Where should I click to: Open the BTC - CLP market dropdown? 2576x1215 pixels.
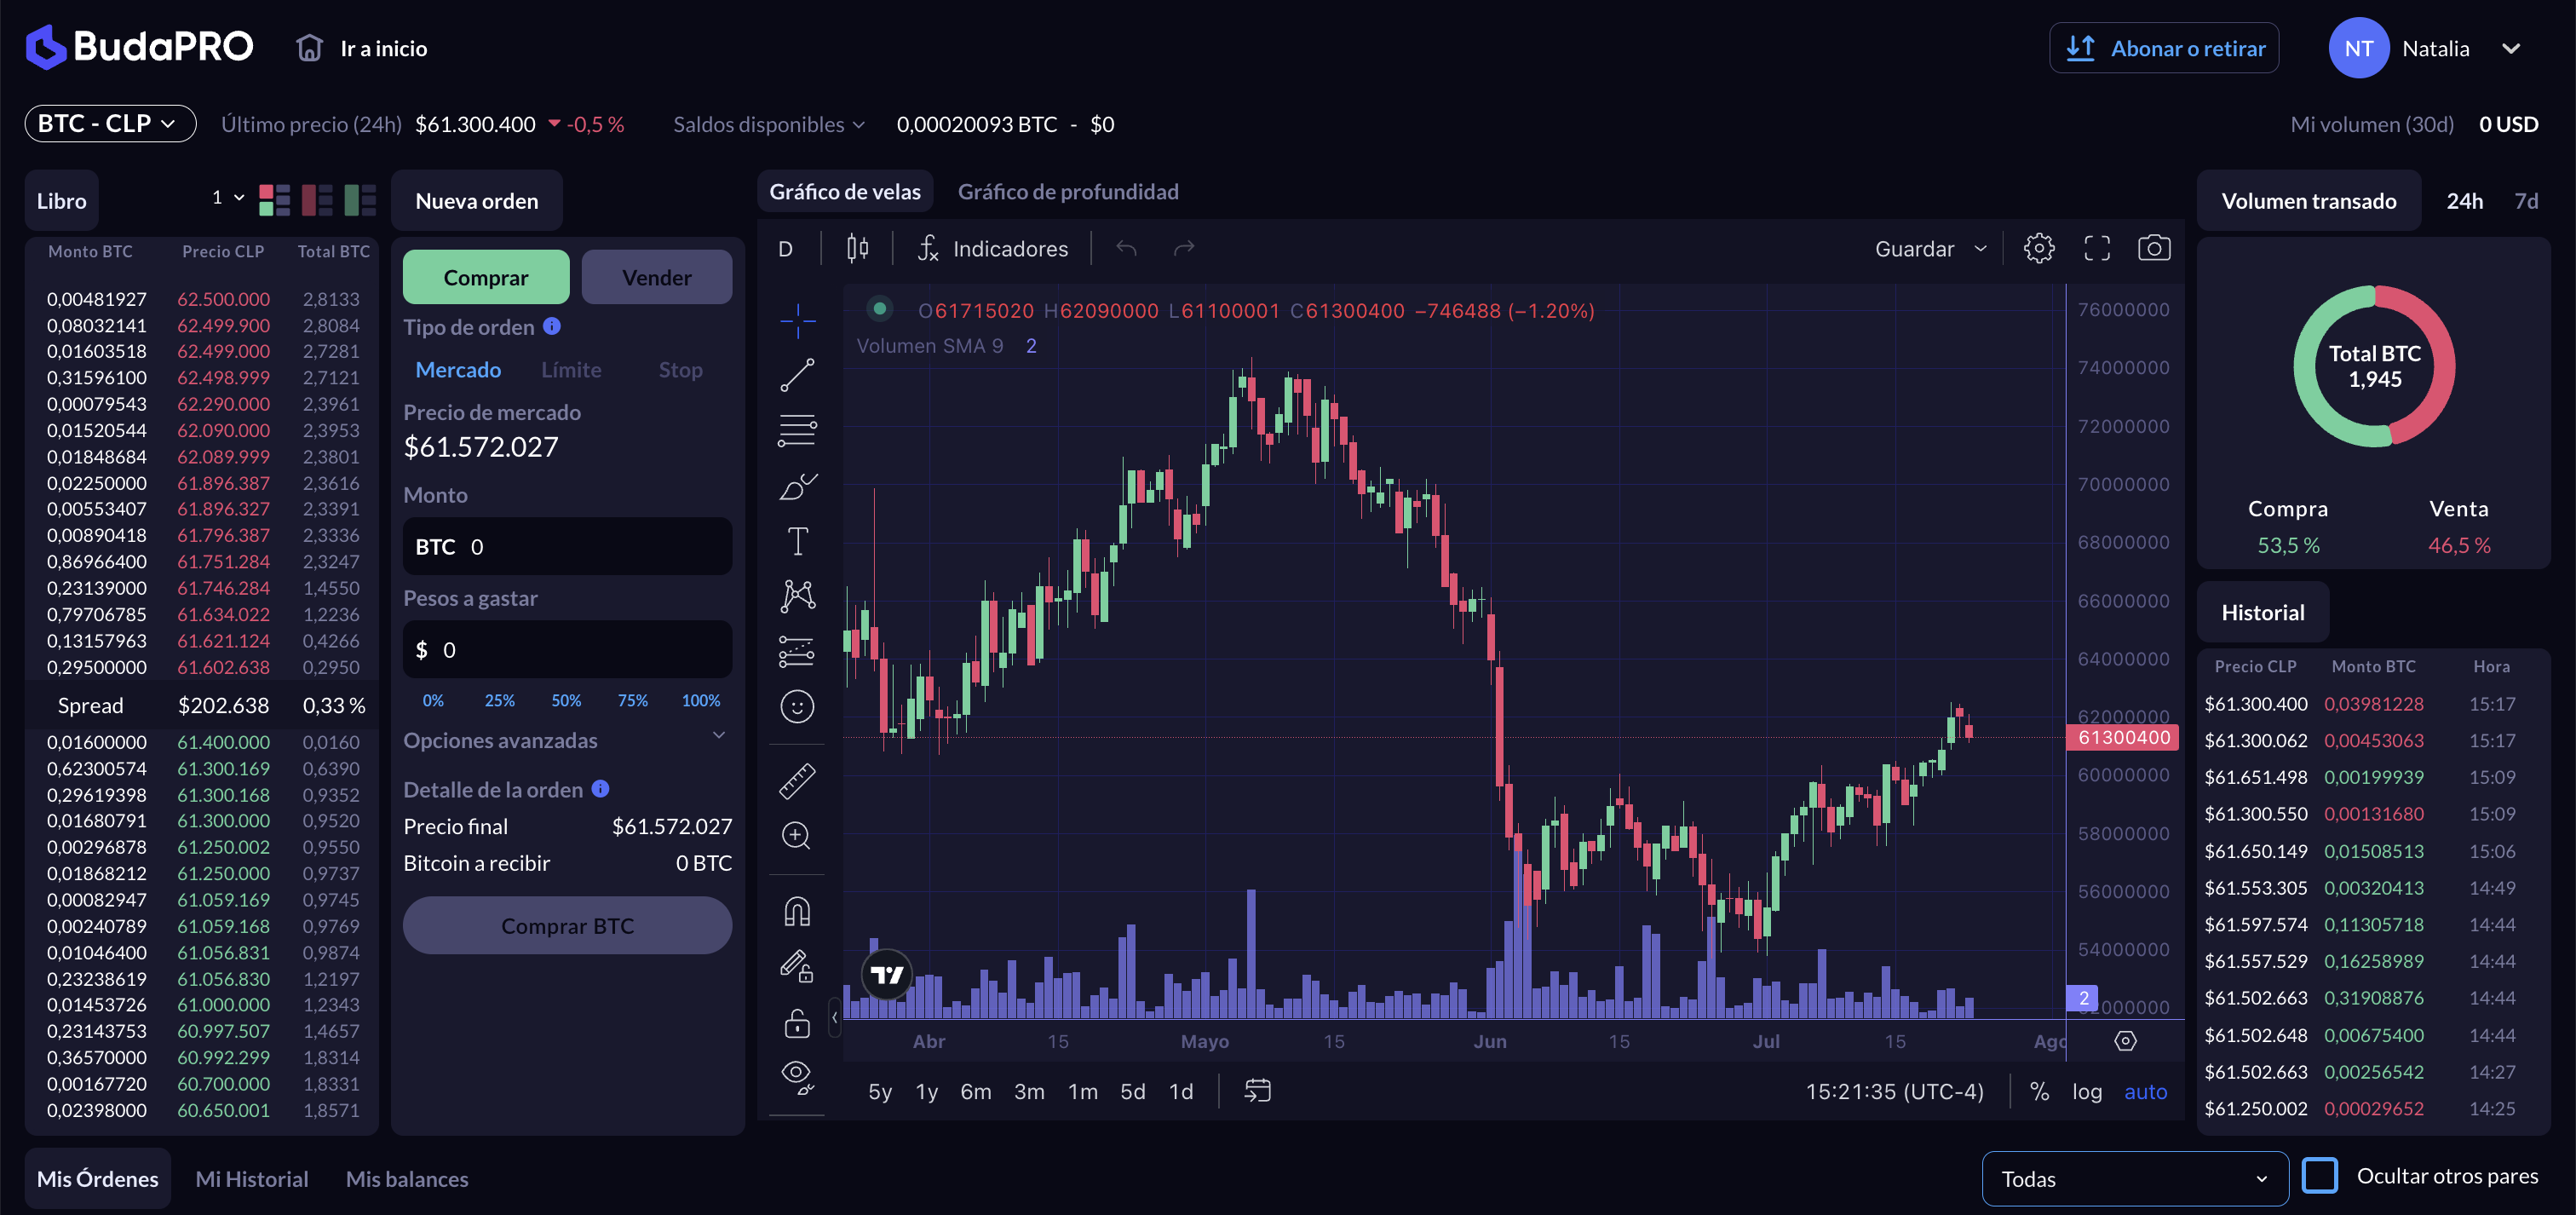point(110,123)
